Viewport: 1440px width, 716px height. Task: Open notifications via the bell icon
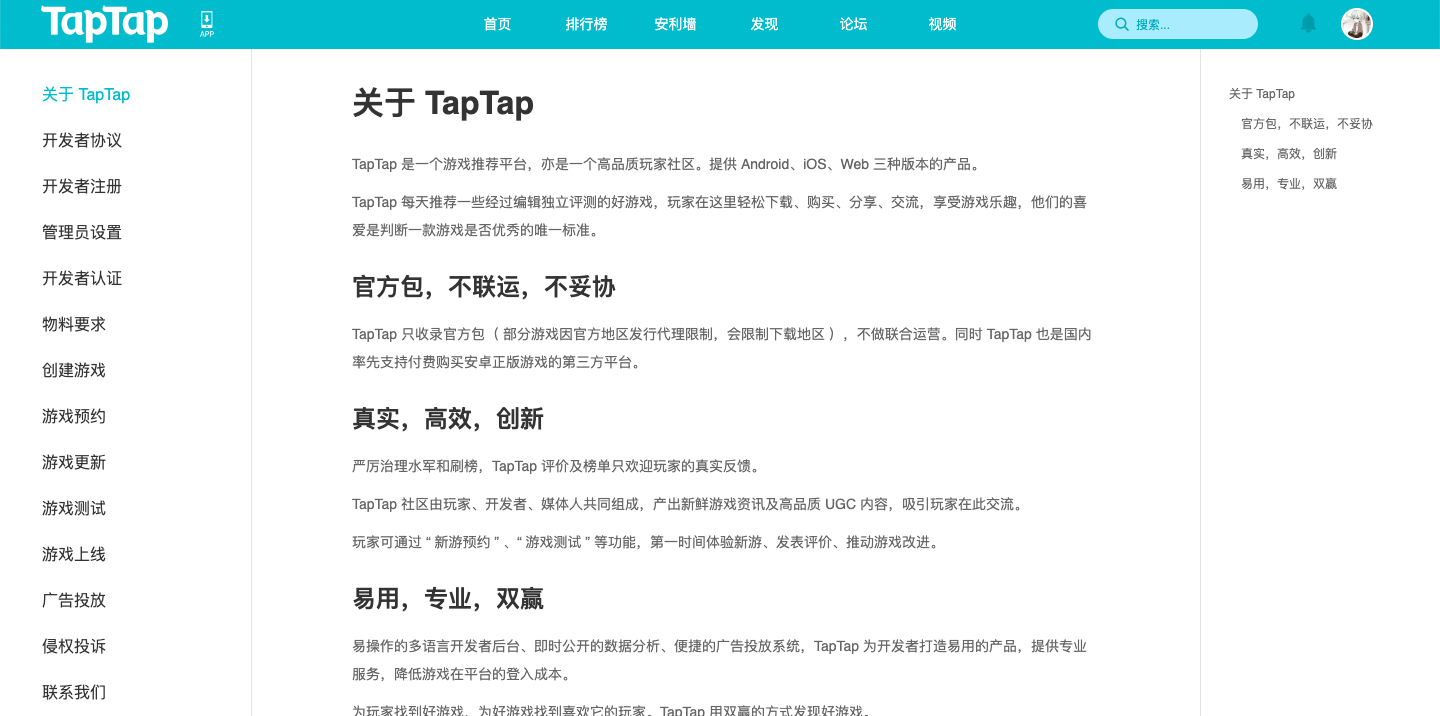pos(1307,23)
